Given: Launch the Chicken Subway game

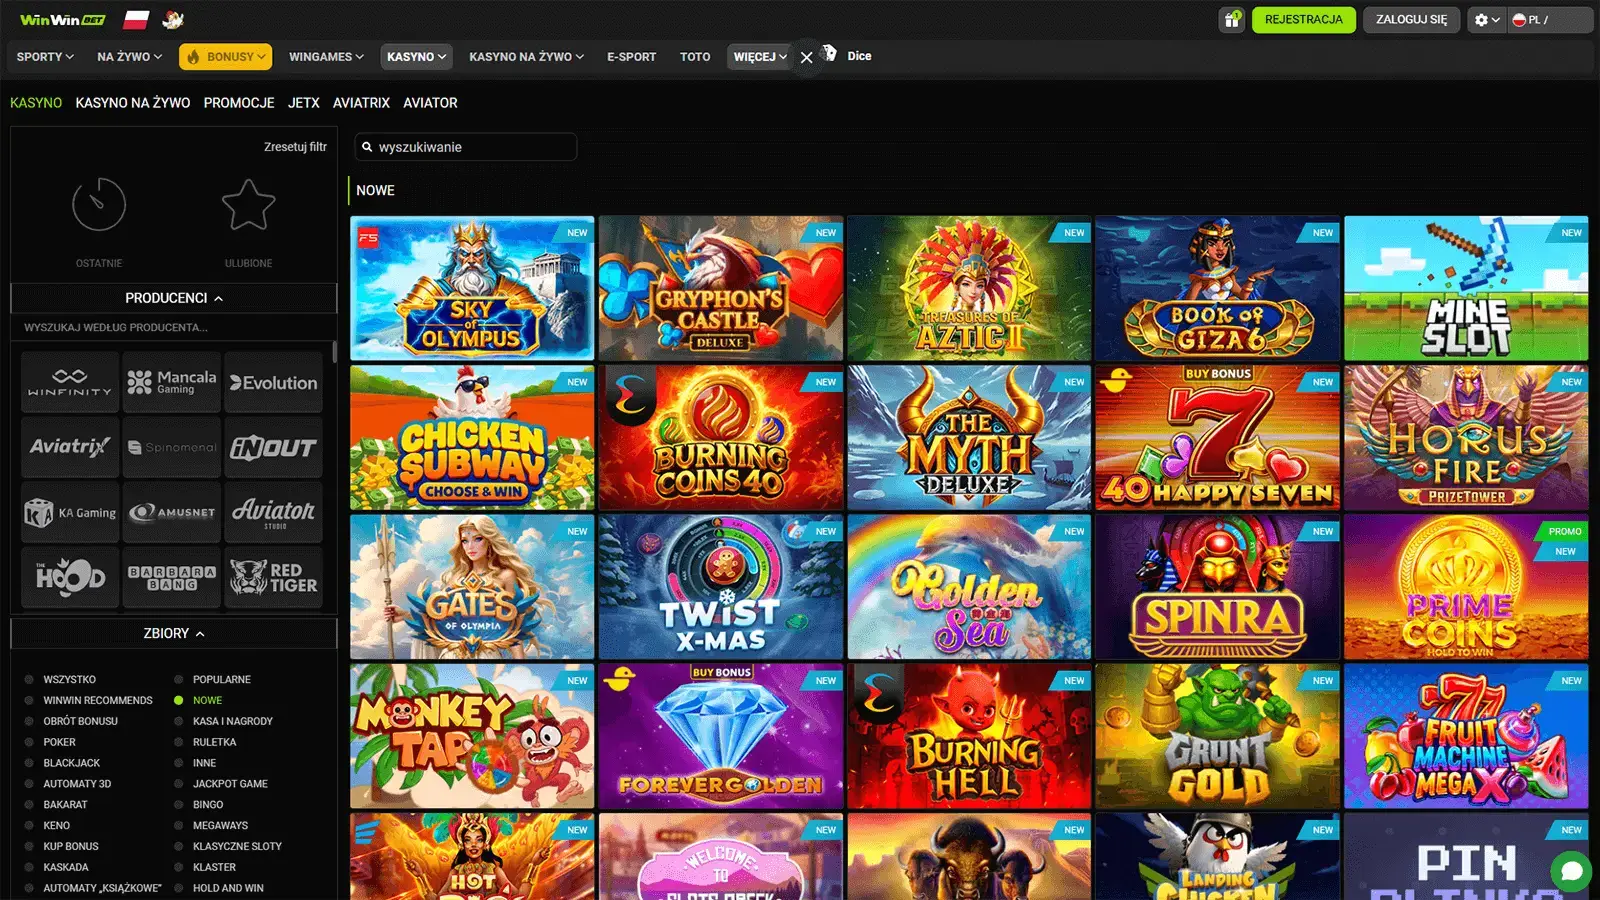Looking at the screenshot, I should pyautogui.click(x=472, y=437).
